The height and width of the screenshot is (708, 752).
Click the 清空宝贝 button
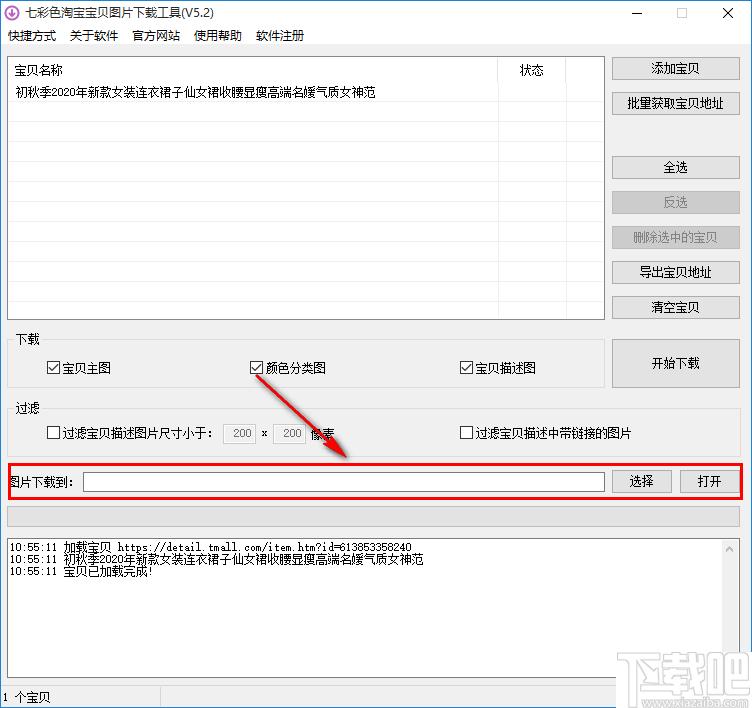pyautogui.click(x=675, y=307)
